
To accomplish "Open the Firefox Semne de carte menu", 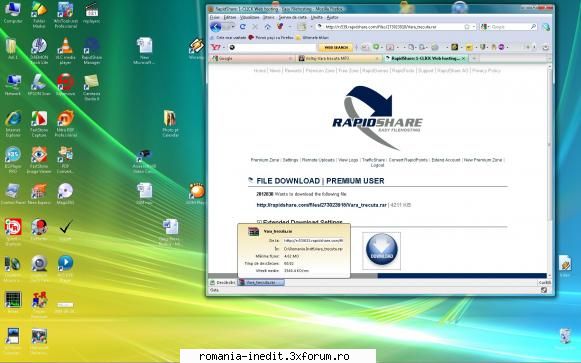I will 292,17.
